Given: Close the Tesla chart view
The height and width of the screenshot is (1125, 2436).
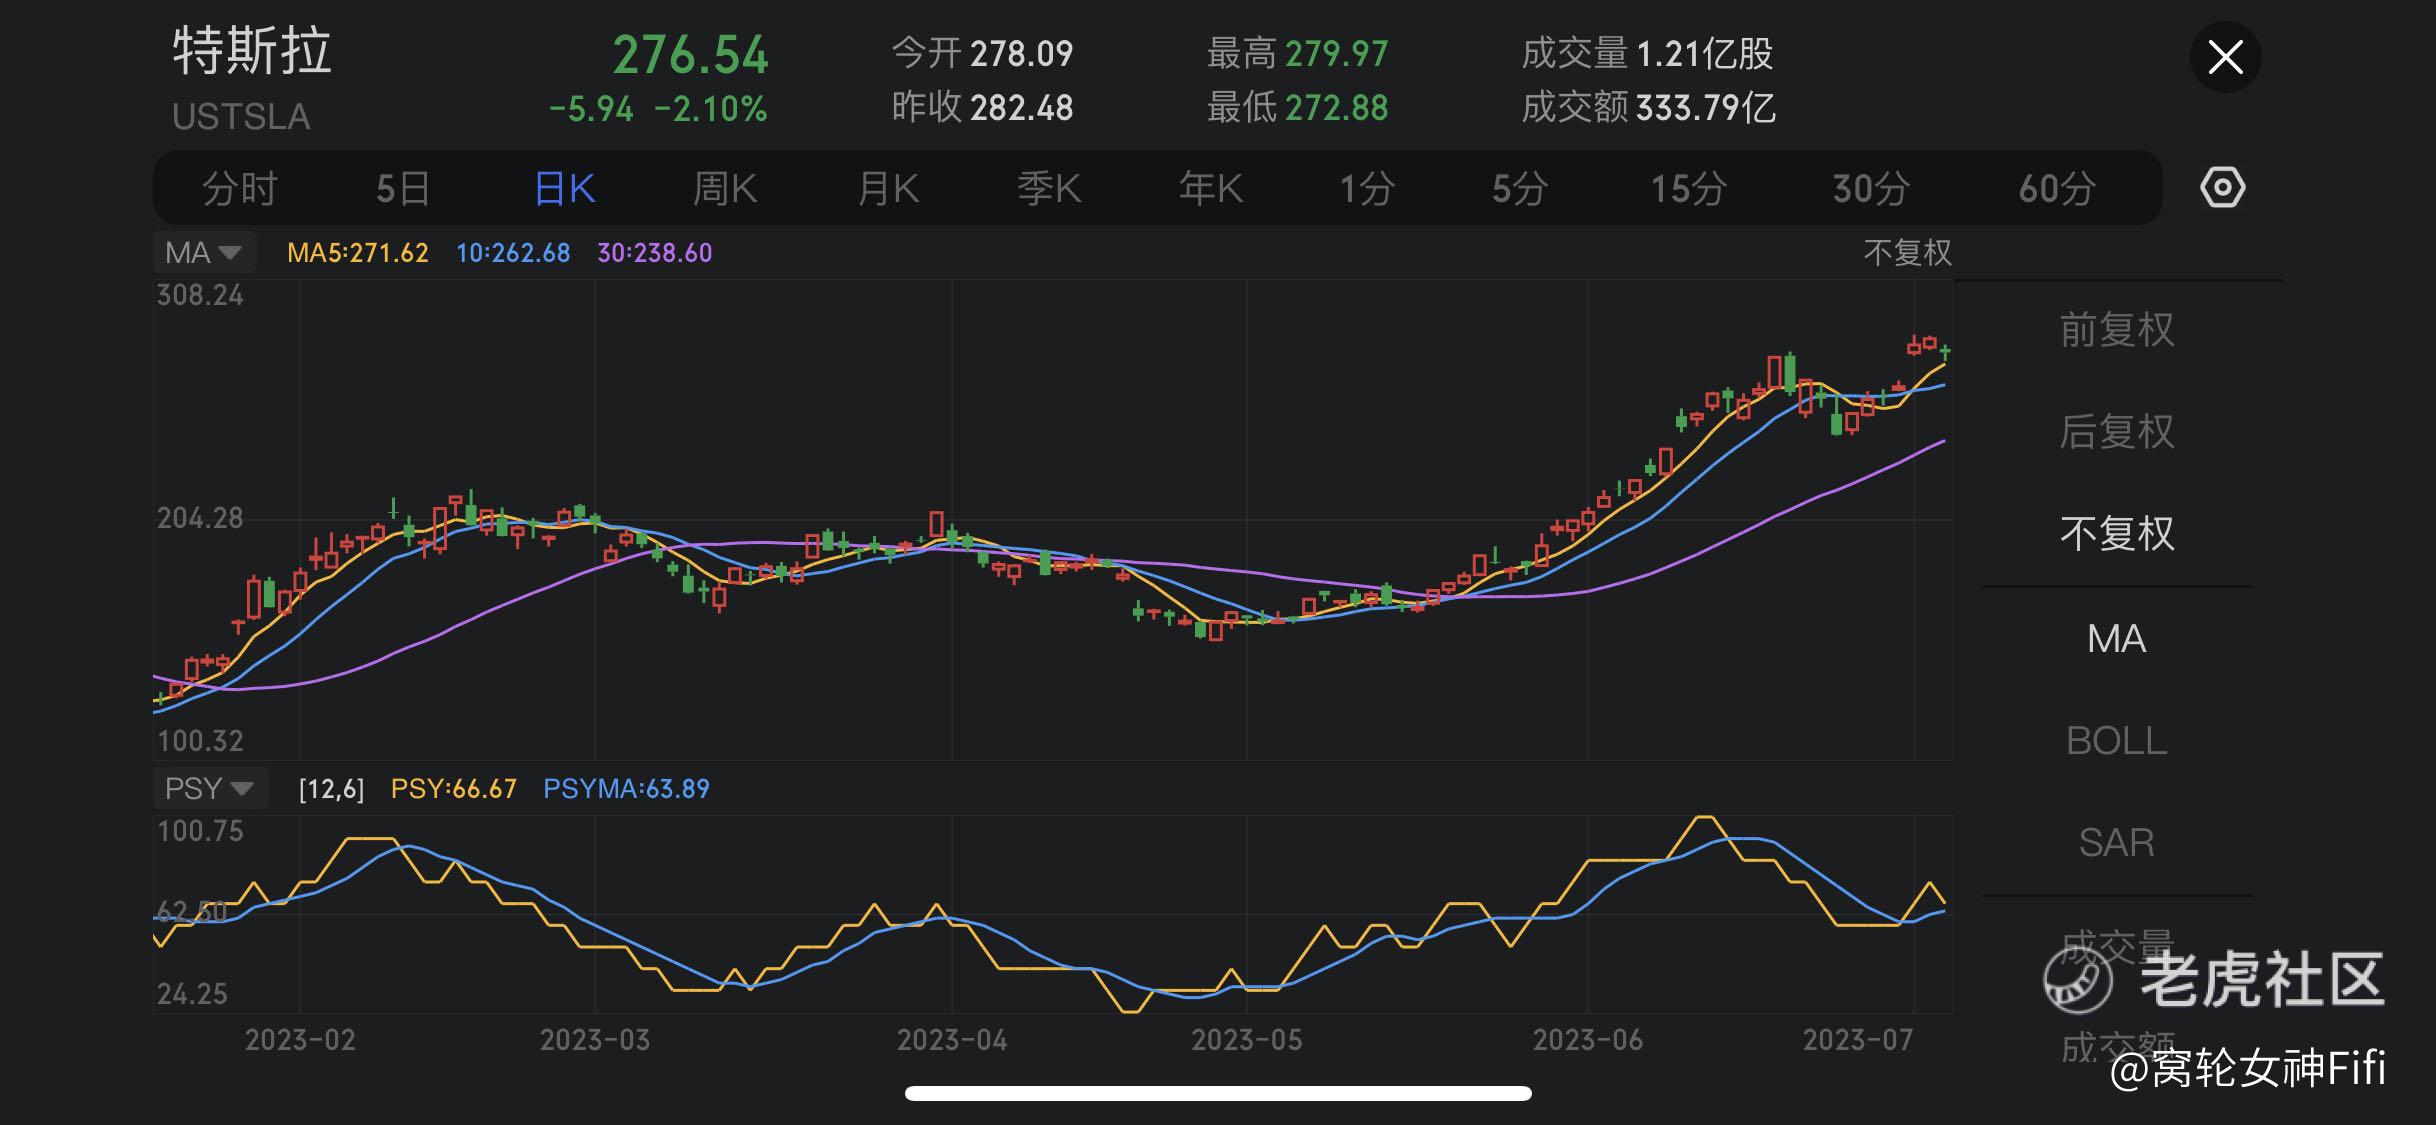Looking at the screenshot, I should point(2225,57).
